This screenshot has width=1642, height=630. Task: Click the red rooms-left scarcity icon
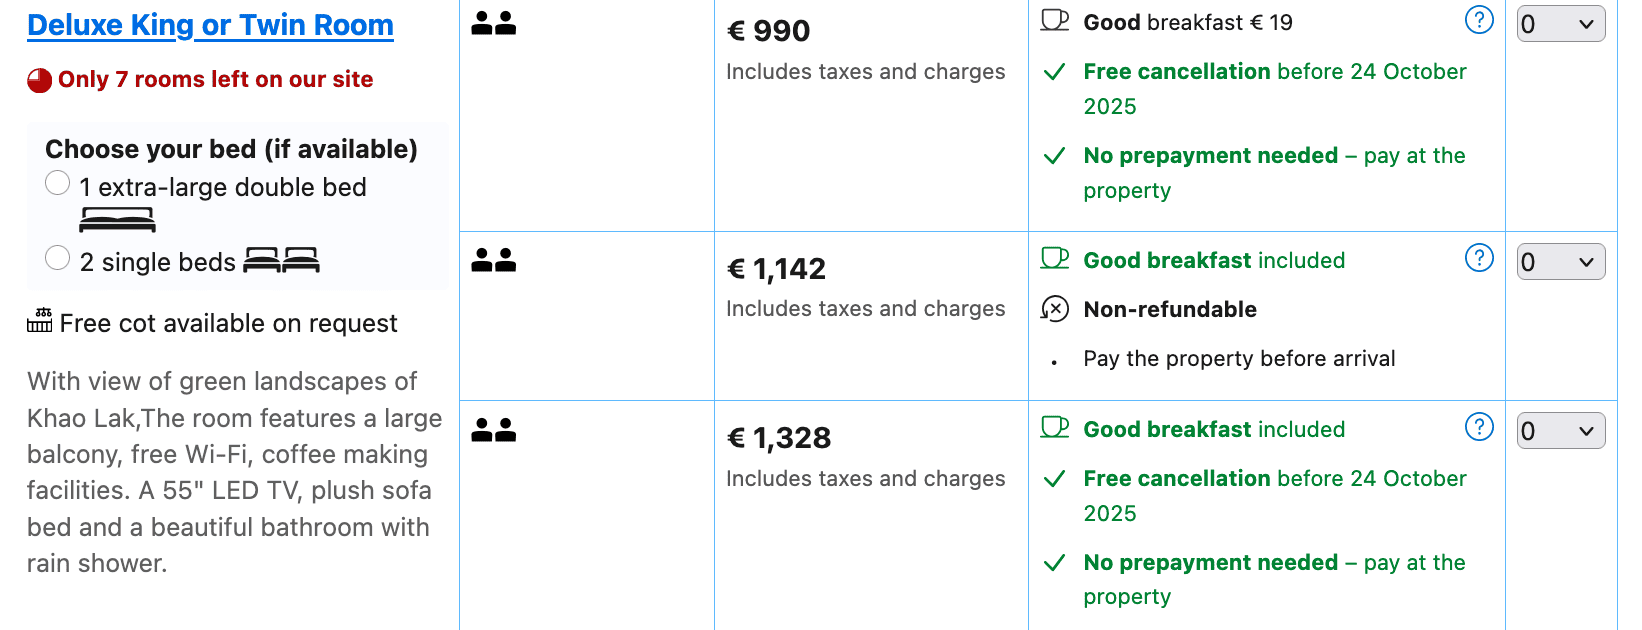[x=39, y=80]
